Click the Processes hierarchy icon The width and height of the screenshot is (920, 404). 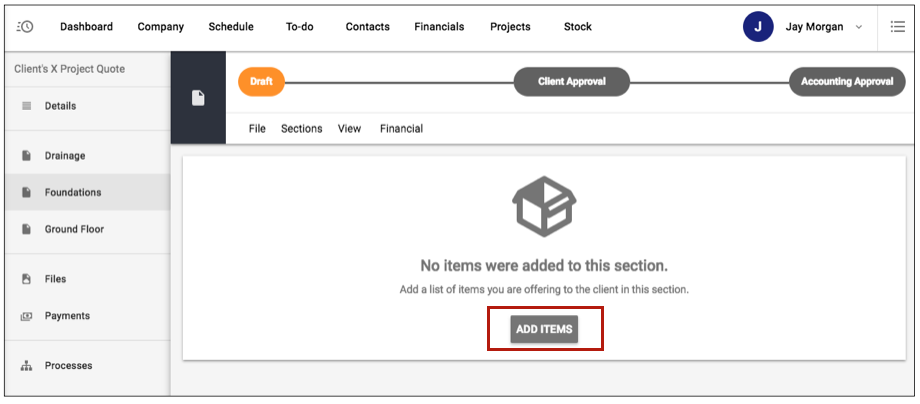coord(27,366)
